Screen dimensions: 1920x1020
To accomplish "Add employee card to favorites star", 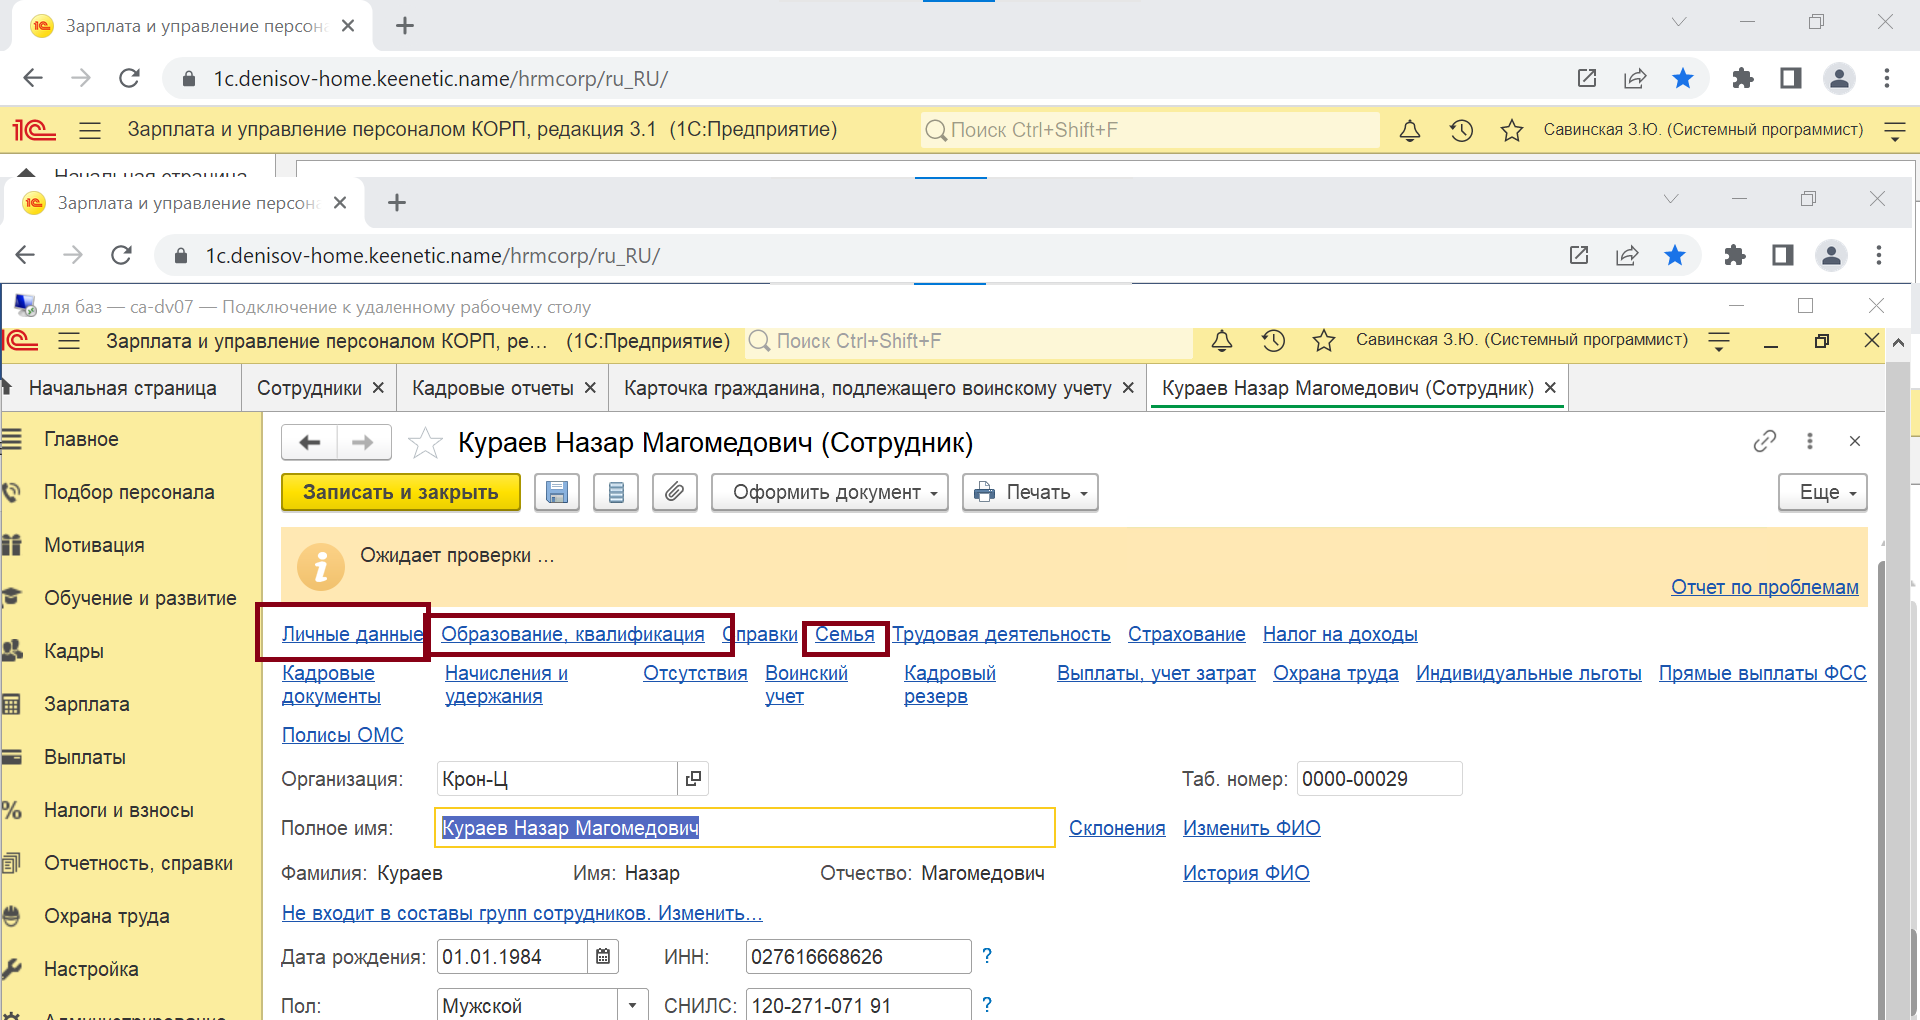I will coord(425,443).
